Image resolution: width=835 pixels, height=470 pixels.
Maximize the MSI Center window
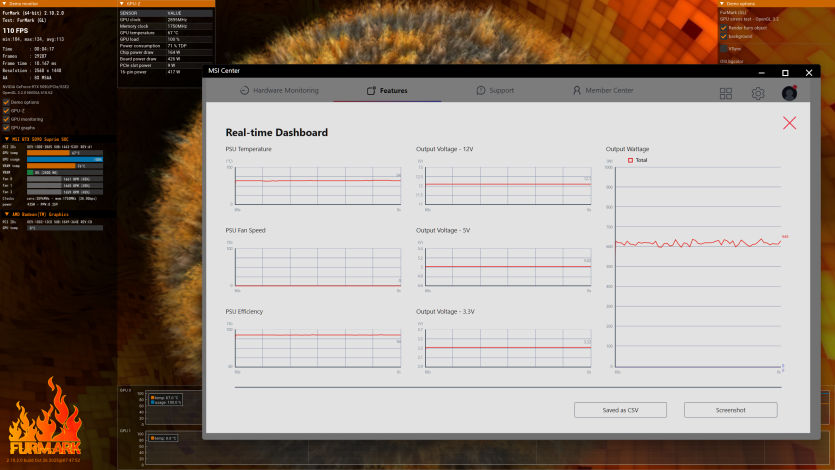click(785, 72)
